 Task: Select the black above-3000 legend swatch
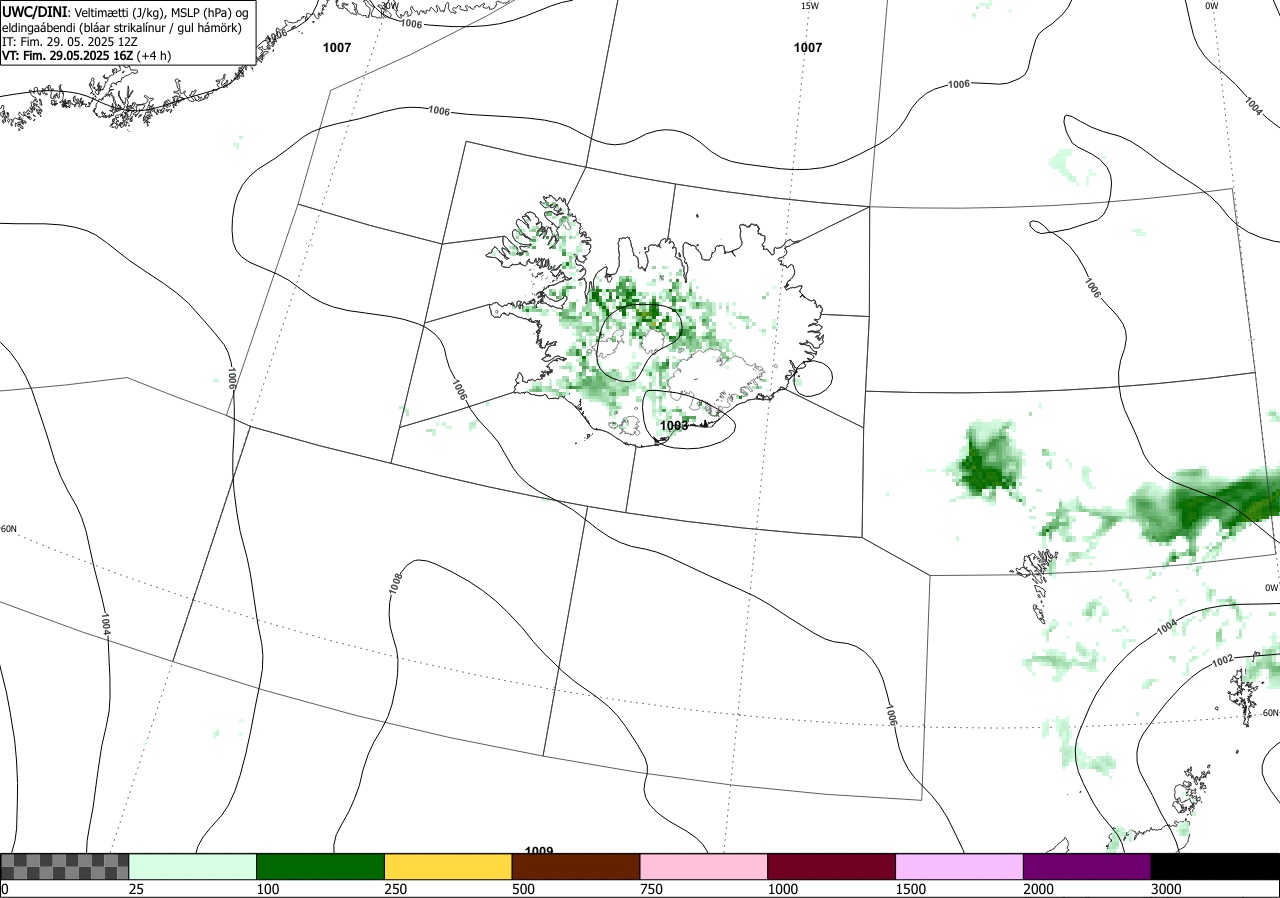1215,866
